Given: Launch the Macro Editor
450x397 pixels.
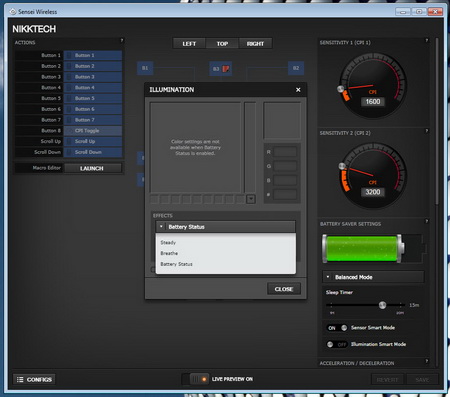Looking at the screenshot, I should [92, 168].
